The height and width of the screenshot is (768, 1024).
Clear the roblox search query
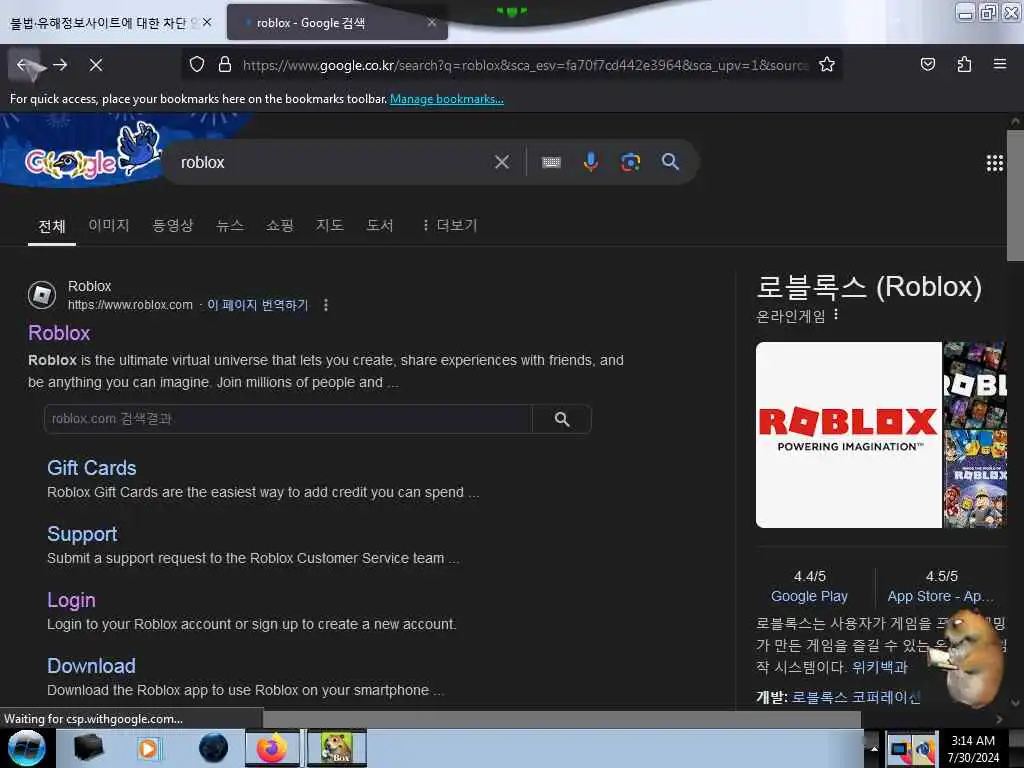(x=502, y=162)
